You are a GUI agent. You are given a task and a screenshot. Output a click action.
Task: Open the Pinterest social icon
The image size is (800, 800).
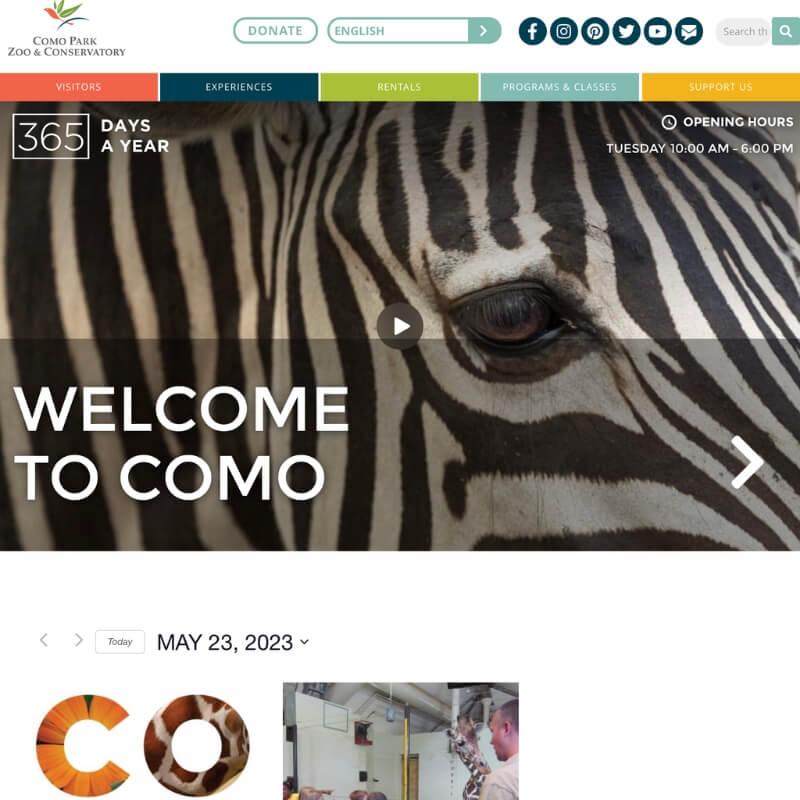point(595,31)
